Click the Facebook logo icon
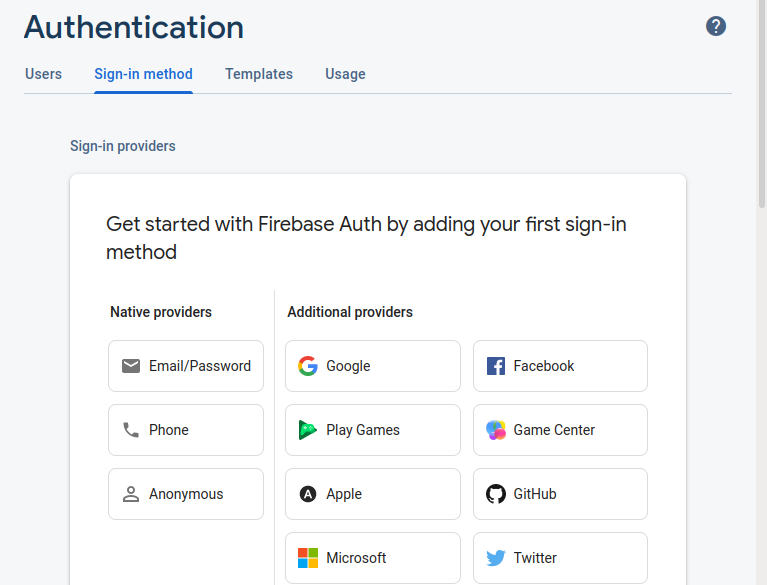Image resolution: width=767 pixels, height=585 pixels. (x=496, y=366)
